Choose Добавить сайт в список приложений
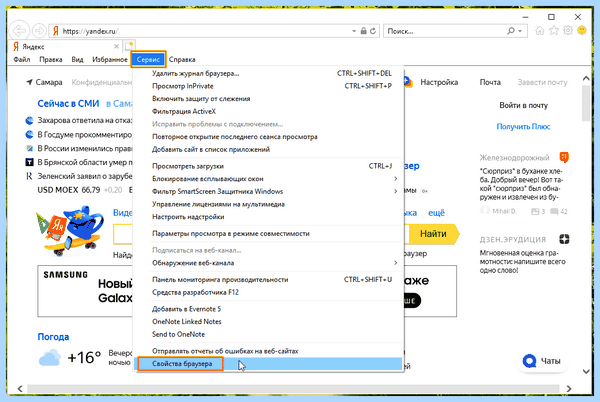This screenshot has height=402, width=600. pyautogui.click(x=269, y=149)
